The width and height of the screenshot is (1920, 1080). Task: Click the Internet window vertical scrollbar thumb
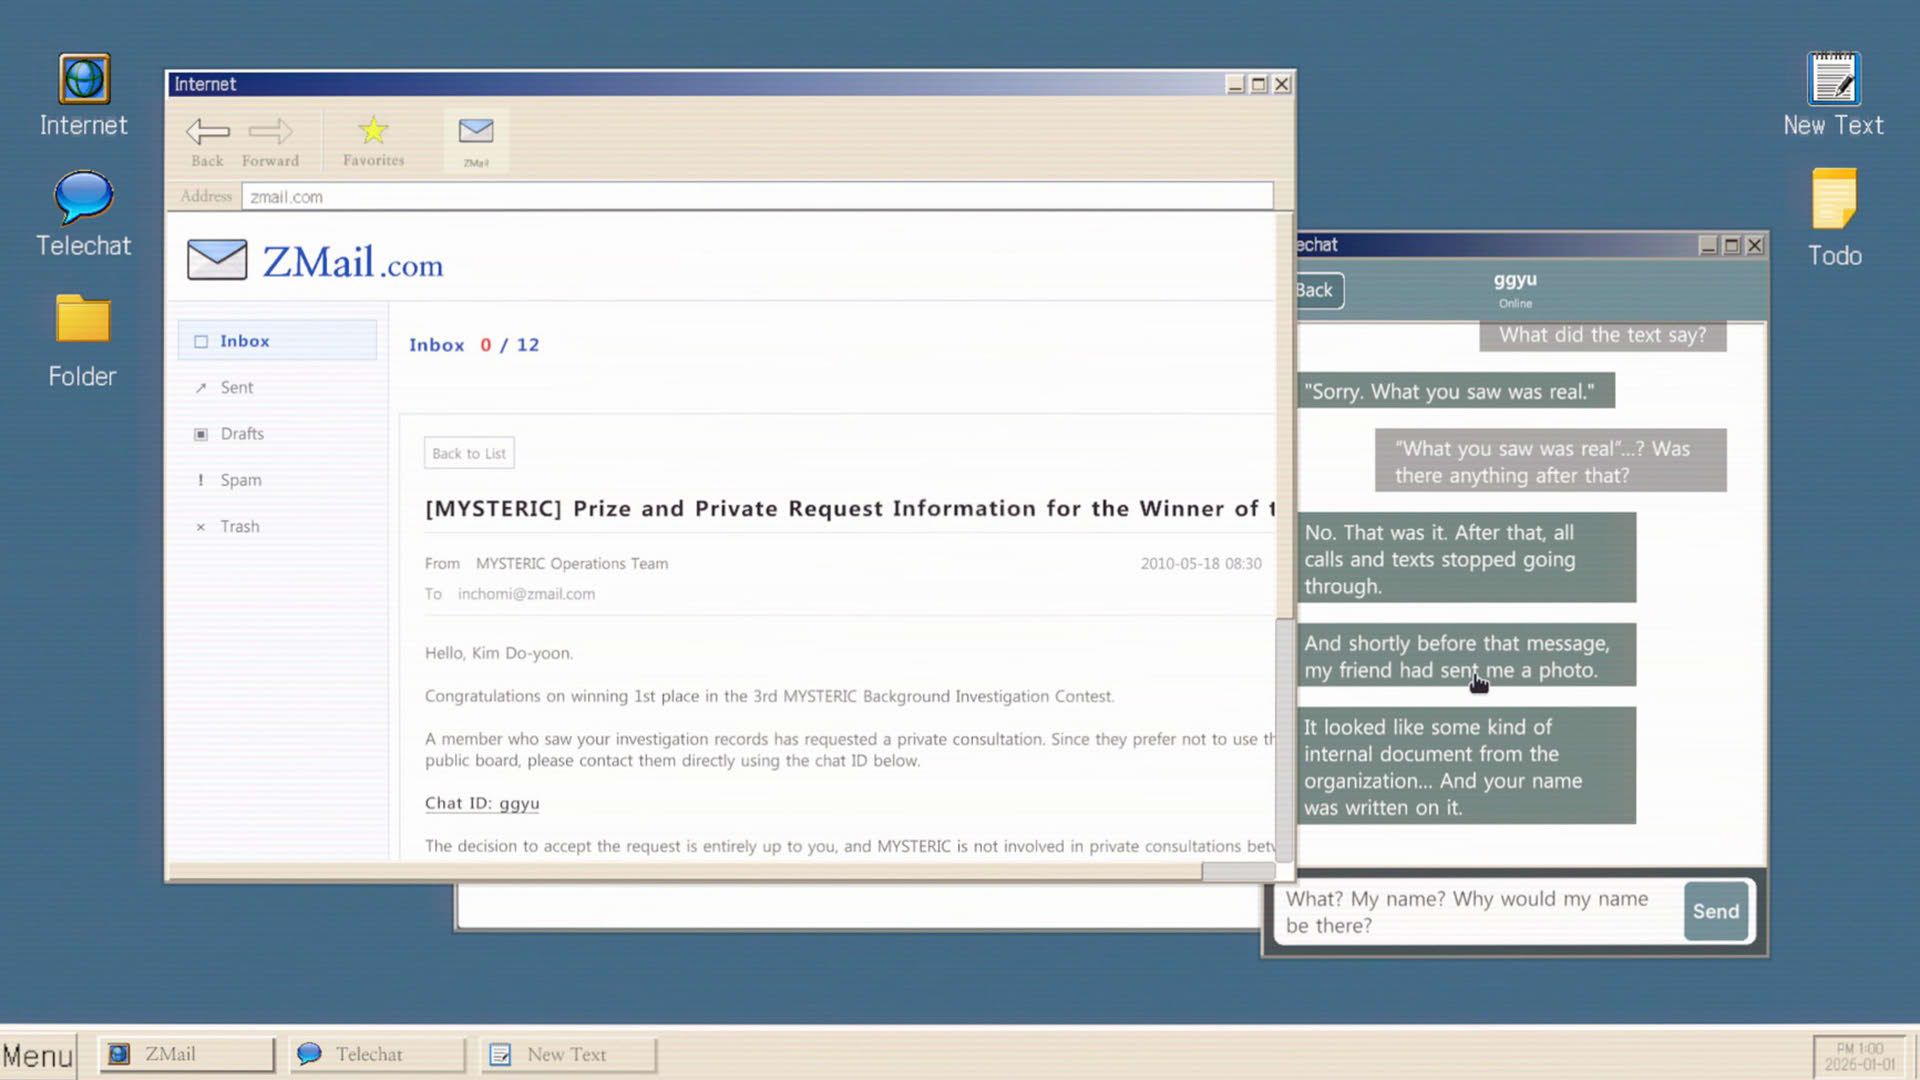tap(1284, 738)
